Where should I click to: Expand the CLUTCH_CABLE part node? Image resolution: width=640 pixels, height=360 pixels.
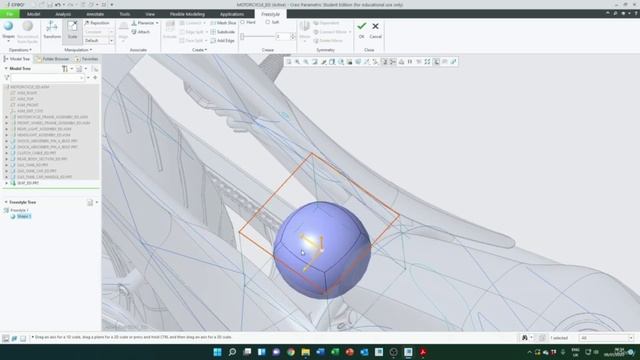click(x=6, y=153)
